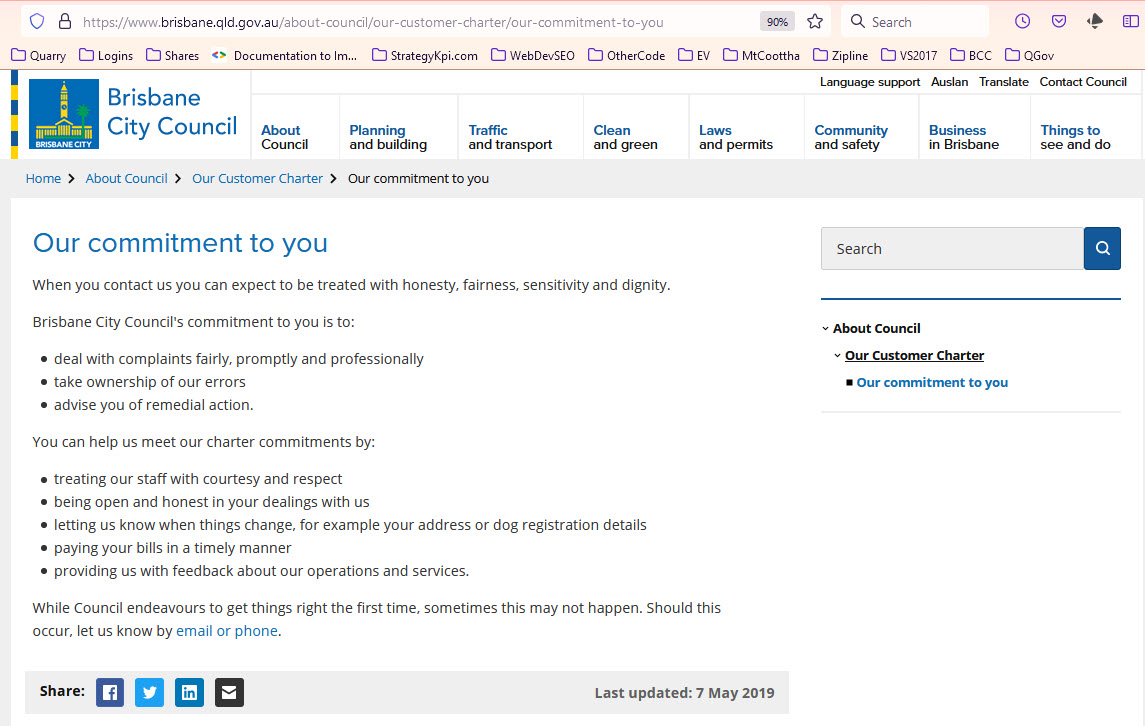Click About Council in the breadcrumb
The height and width of the screenshot is (726, 1145).
126,178
